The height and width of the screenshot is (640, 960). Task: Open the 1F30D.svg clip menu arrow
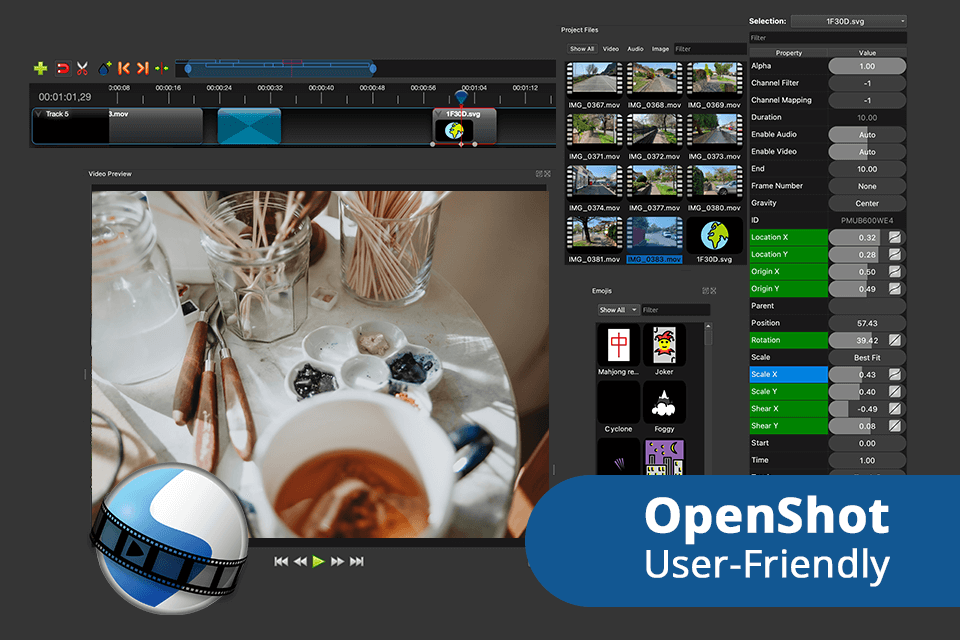(440, 114)
